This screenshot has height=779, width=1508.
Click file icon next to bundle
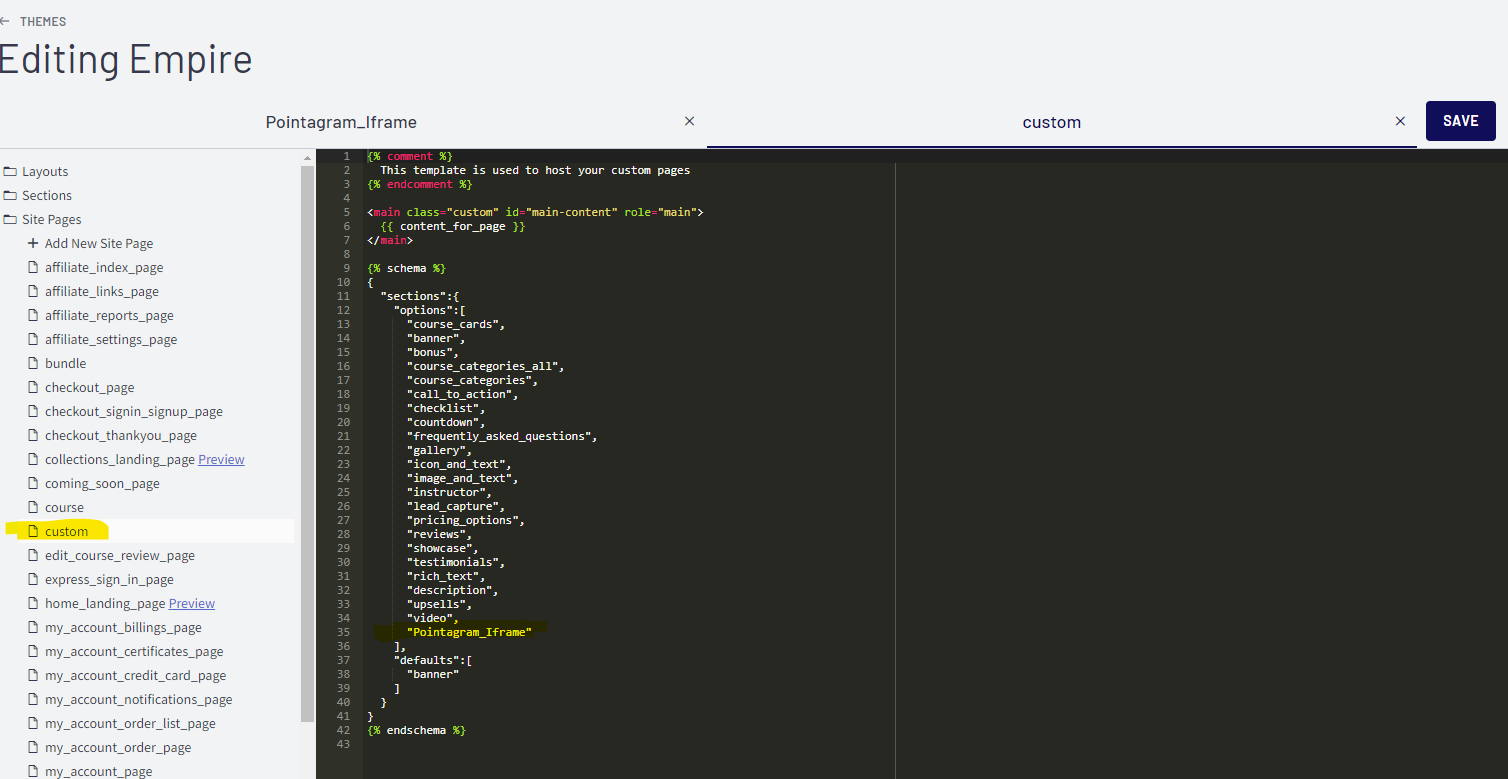pos(32,363)
